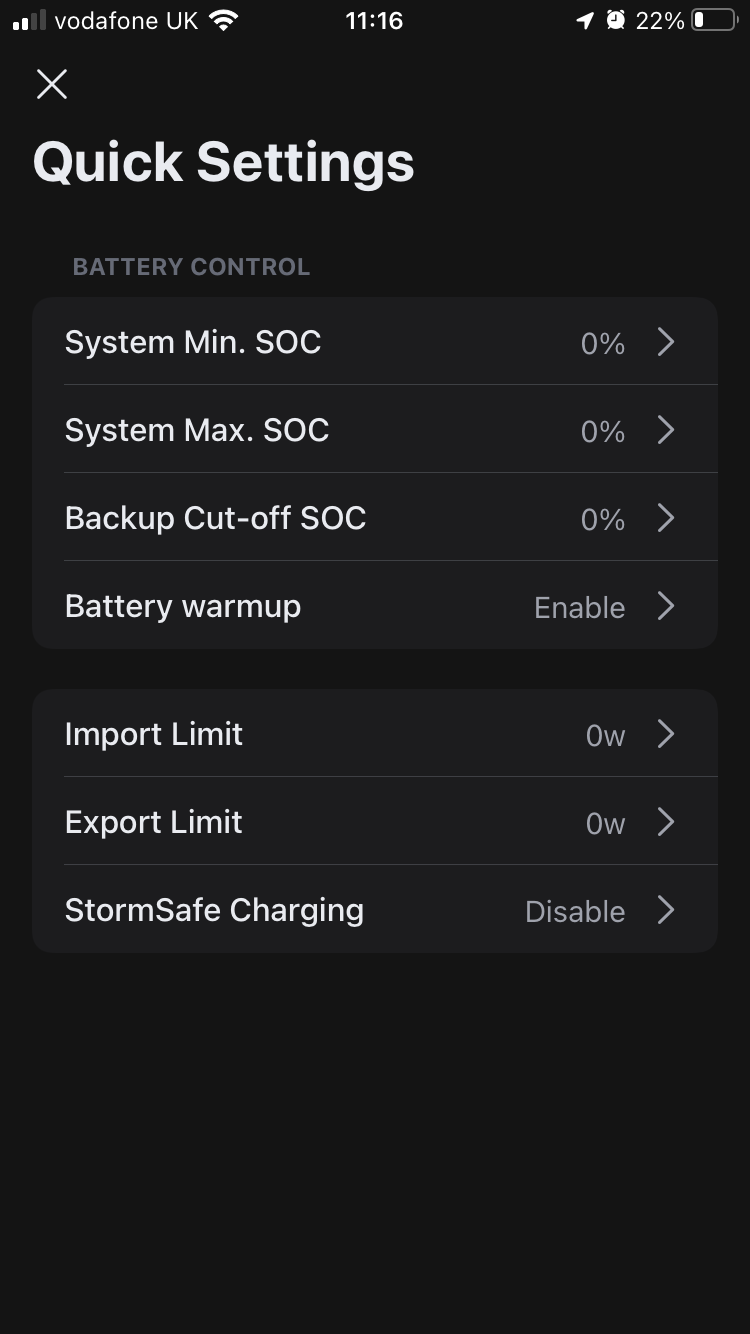The image size is (750, 1334).
Task: Change StormSafe Charging Disable value
Action: [x=575, y=911]
